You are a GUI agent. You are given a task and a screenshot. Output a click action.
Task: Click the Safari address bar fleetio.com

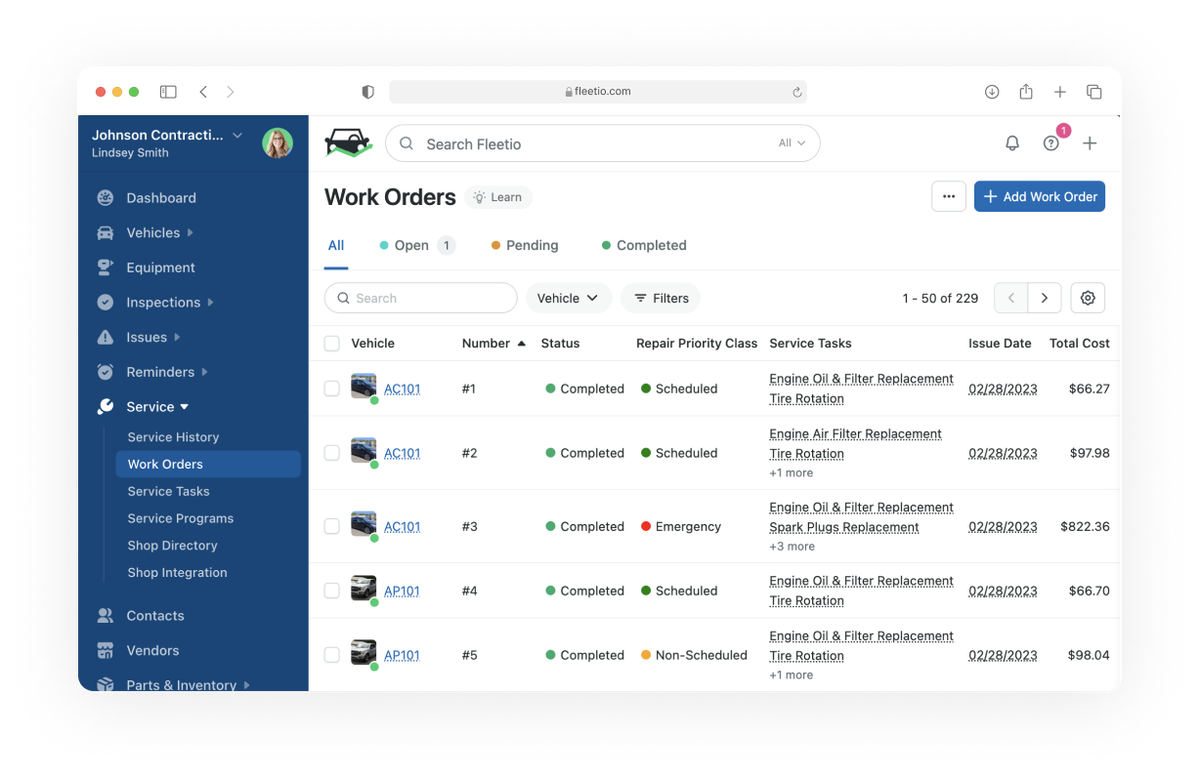point(598,92)
